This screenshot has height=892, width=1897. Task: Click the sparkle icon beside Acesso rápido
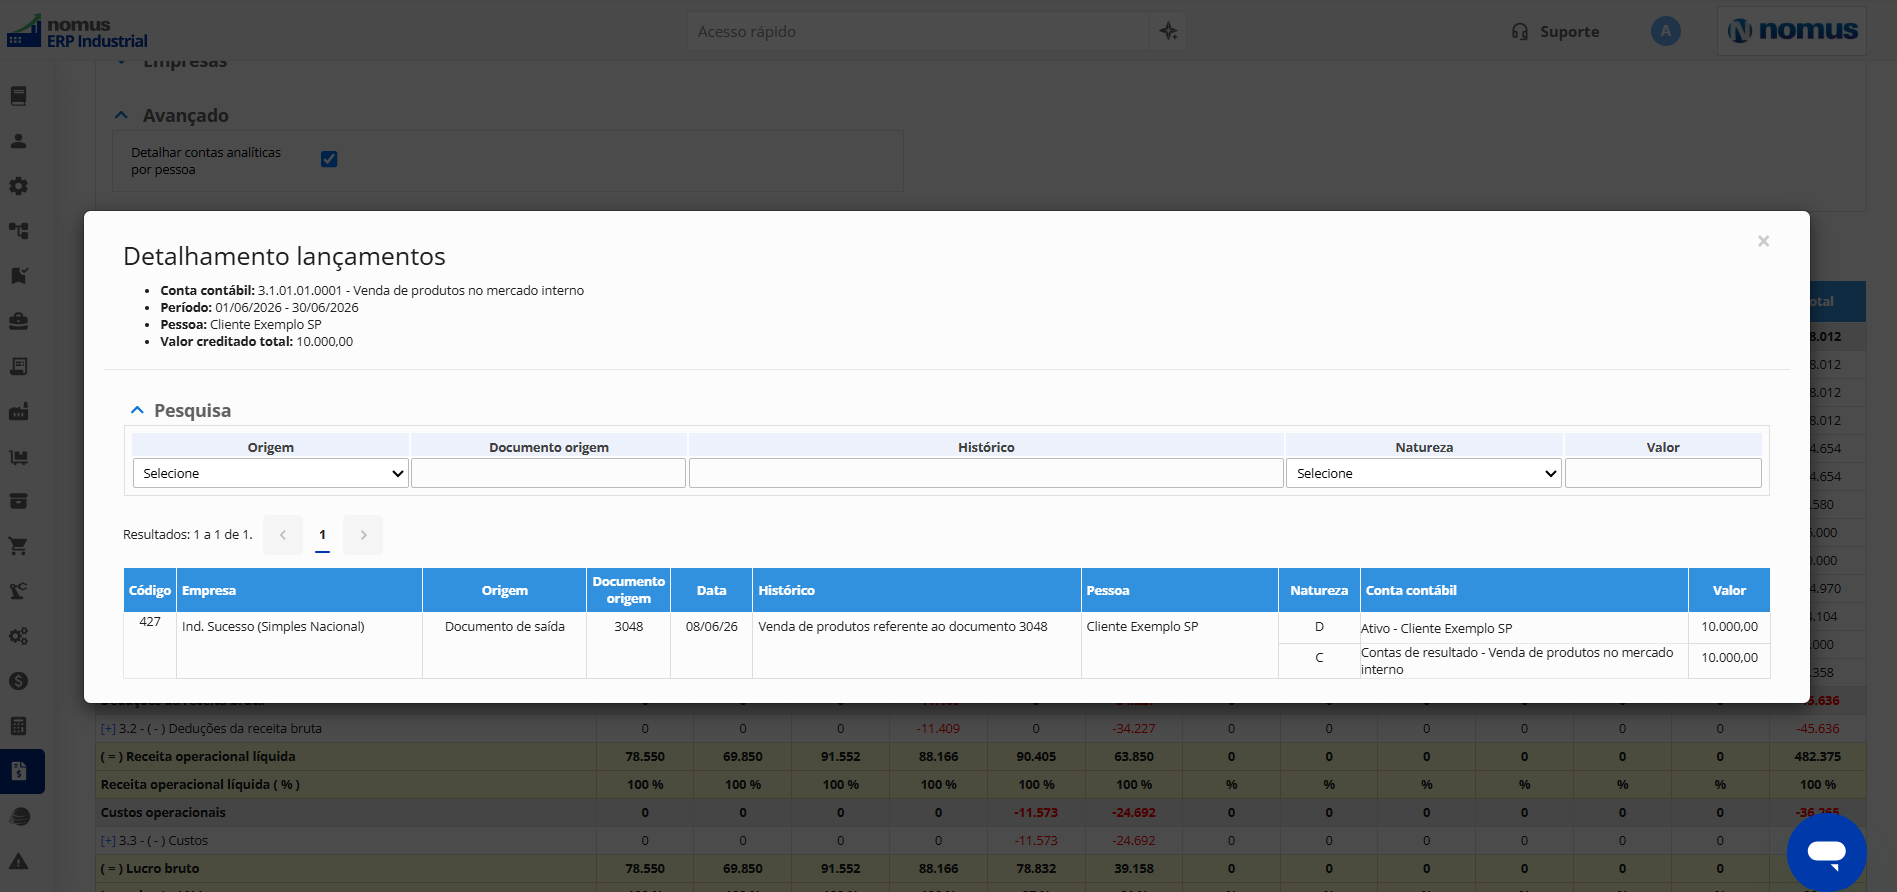(x=1168, y=31)
